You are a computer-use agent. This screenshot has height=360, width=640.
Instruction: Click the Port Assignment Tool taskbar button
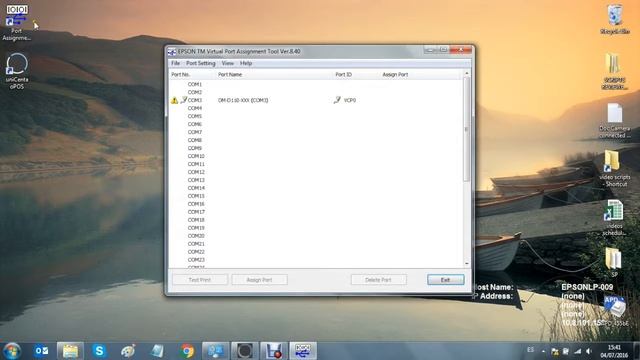[x=303, y=351]
